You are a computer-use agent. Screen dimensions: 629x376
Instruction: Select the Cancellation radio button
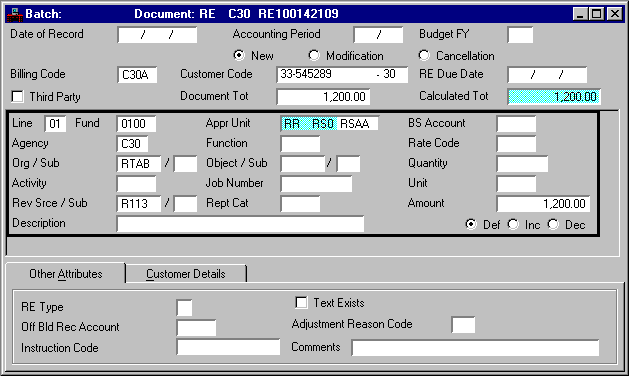click(424, 55)
